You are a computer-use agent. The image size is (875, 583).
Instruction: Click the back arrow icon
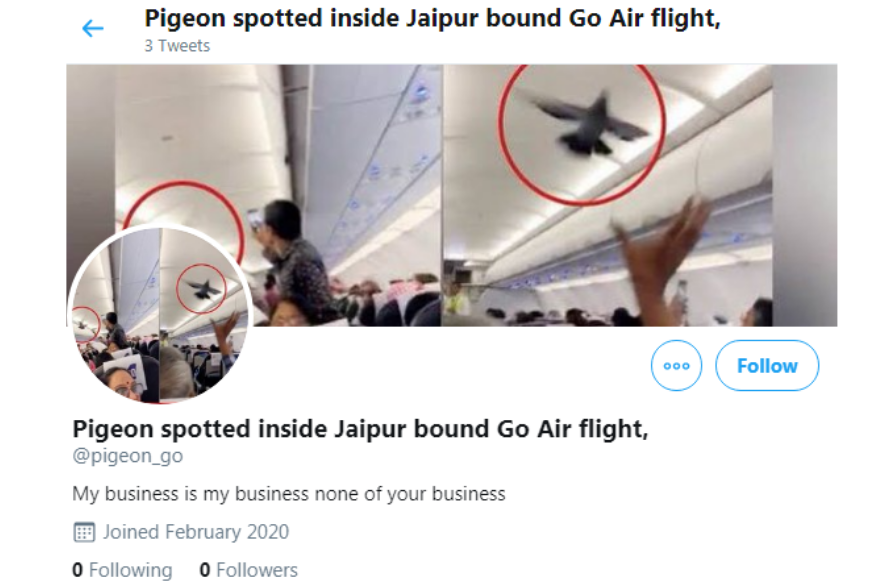[x=93, y=29]
